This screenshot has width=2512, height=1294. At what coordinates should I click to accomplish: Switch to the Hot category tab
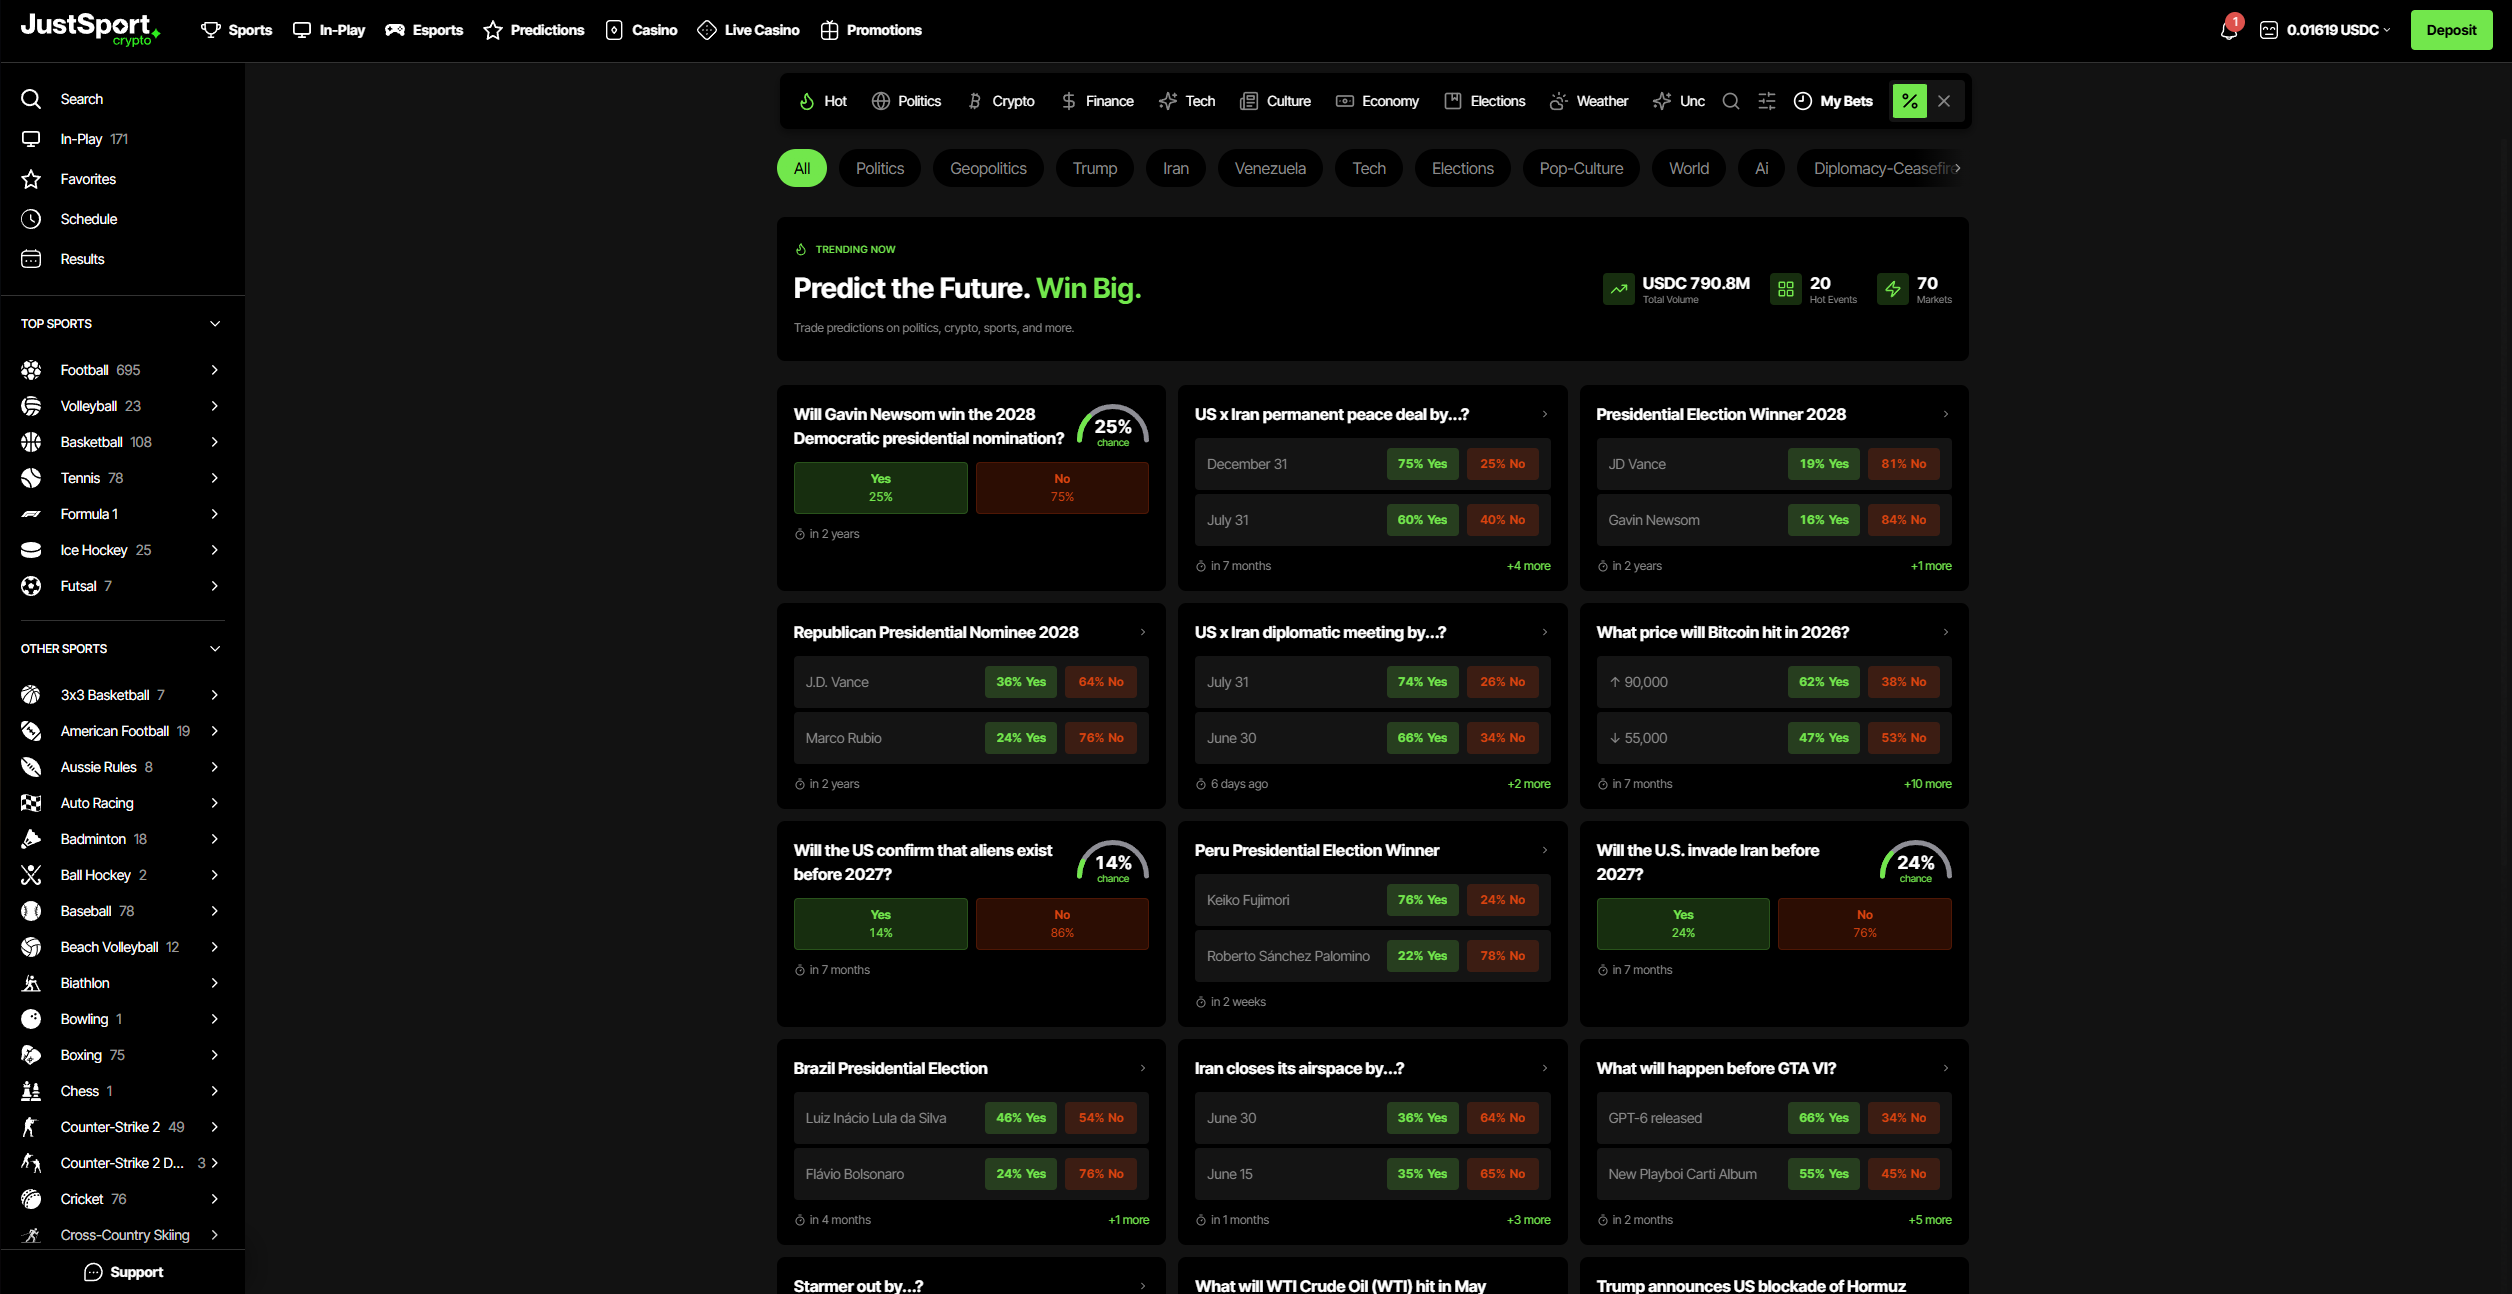[x=823, y=101]
